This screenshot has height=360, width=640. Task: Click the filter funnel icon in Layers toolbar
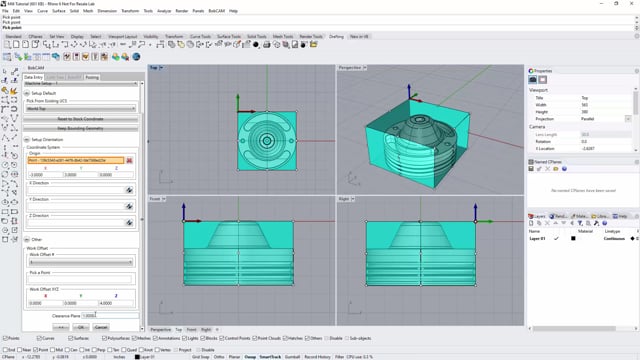point(580,223)
